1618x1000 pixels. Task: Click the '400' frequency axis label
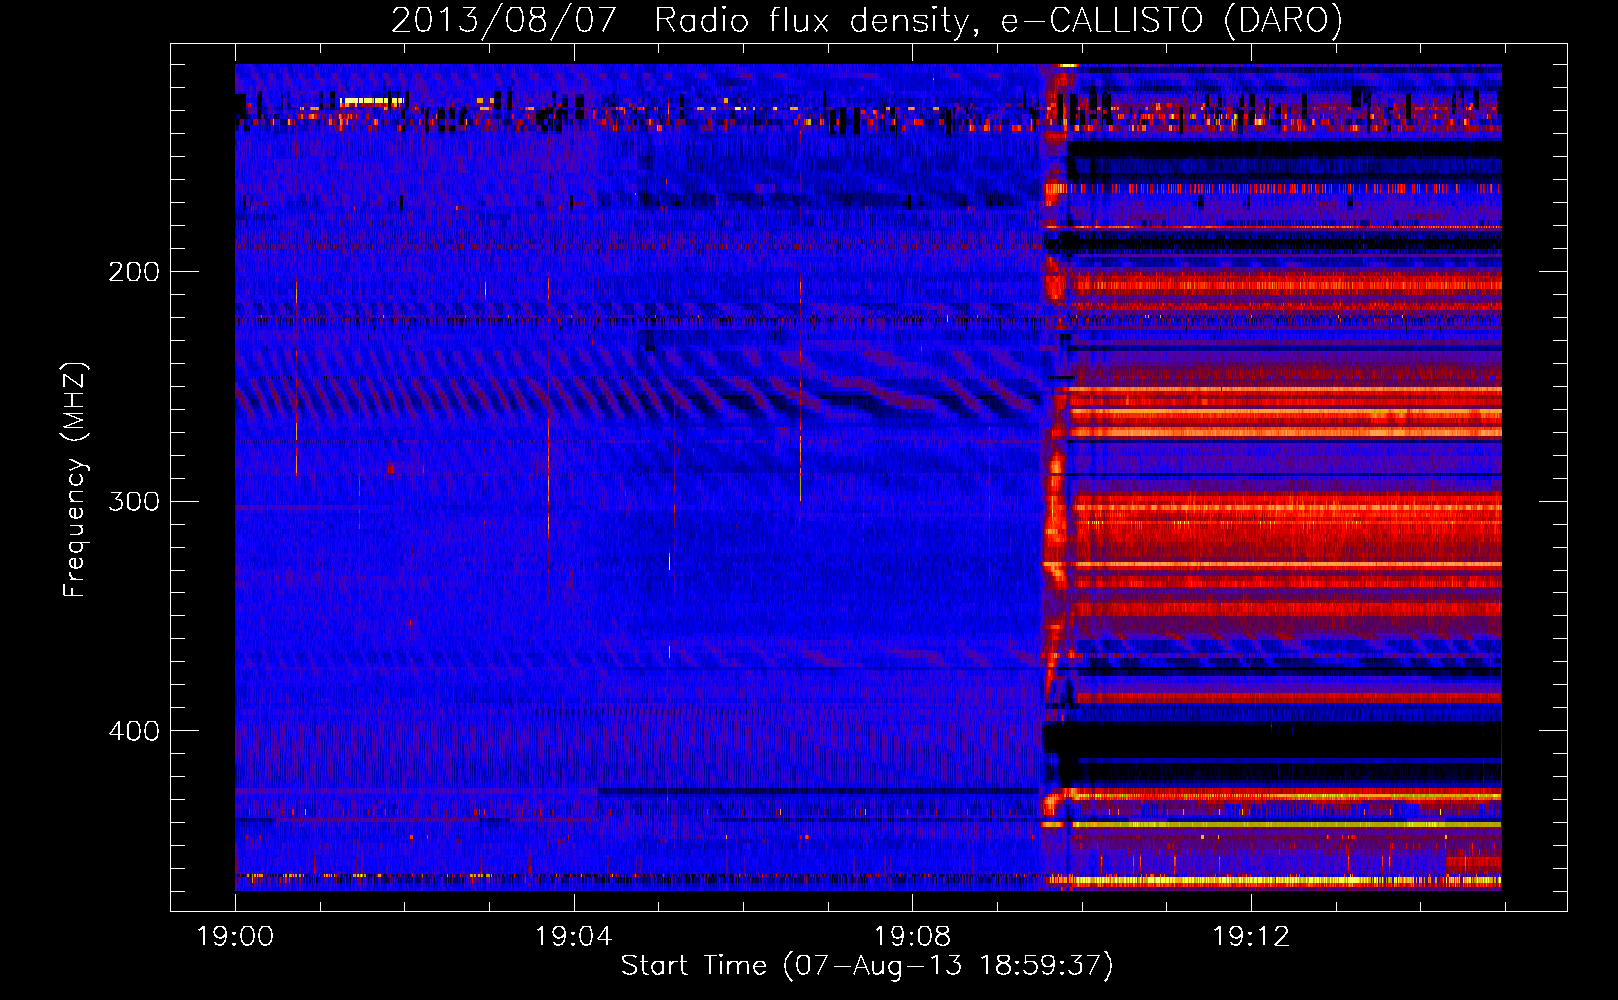[x=134, y=731]
